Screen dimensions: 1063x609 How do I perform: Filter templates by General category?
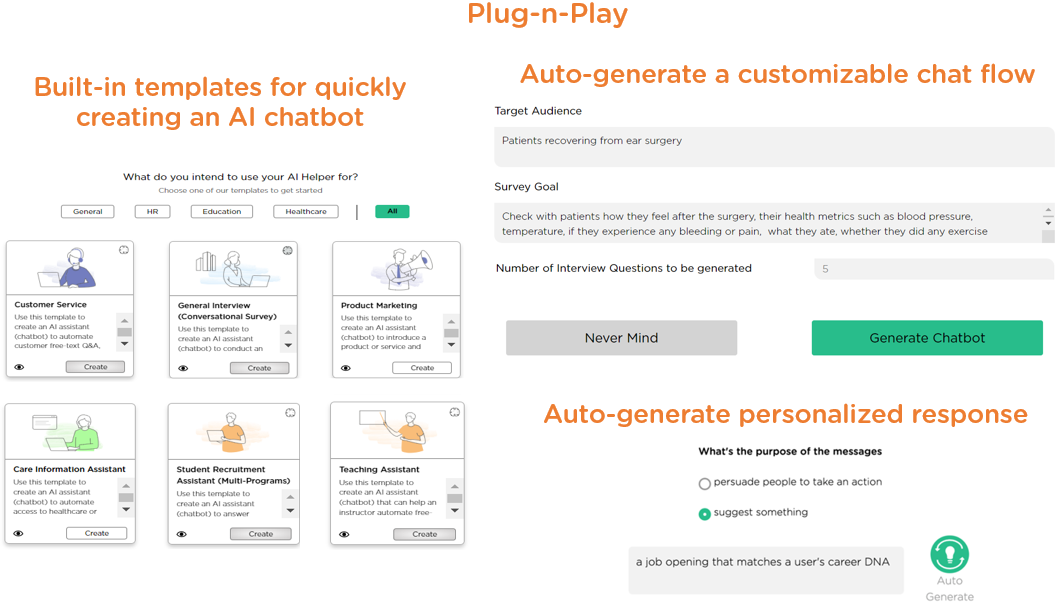tap(87, 212)
